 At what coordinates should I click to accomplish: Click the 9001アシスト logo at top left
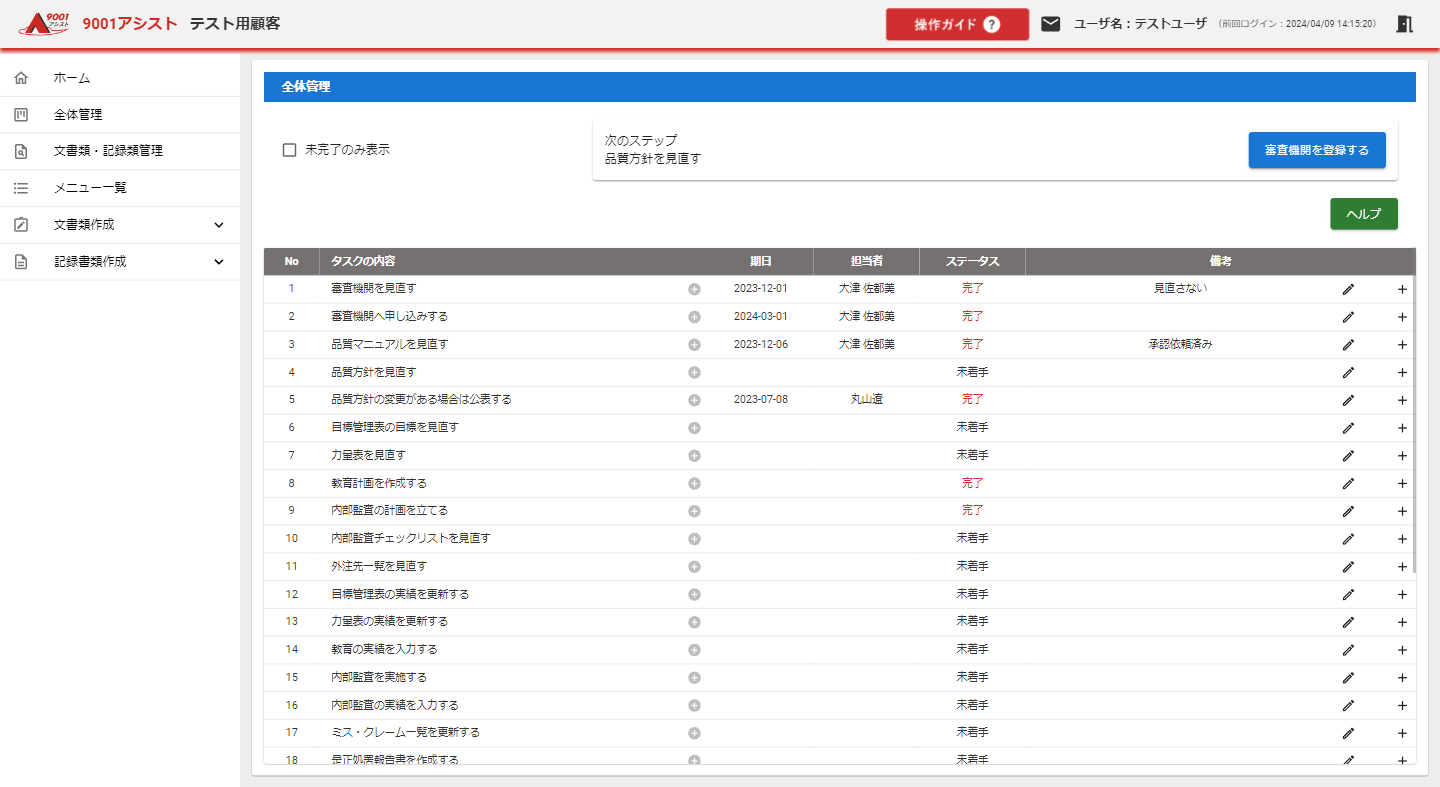(x=42, y=22)
